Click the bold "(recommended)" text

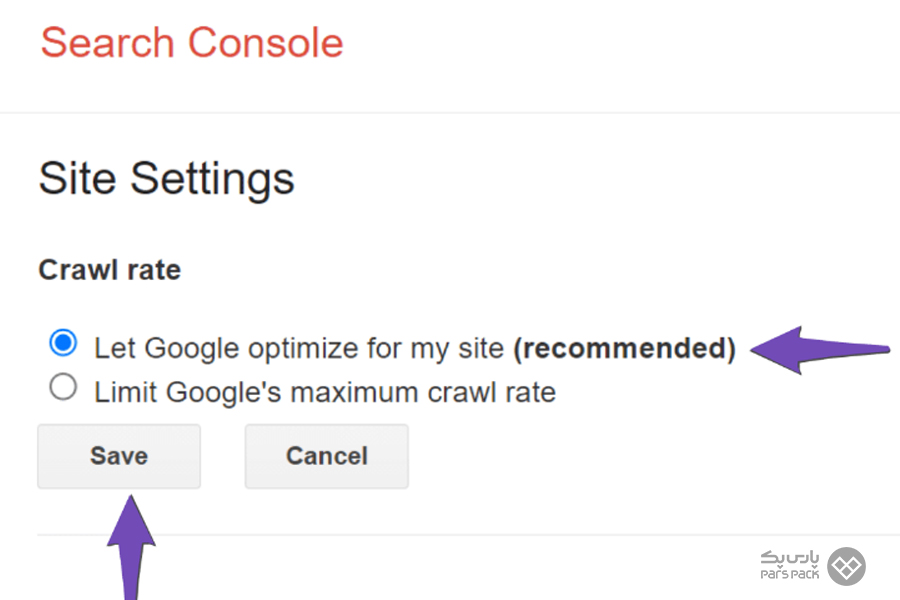coord(624,349)
